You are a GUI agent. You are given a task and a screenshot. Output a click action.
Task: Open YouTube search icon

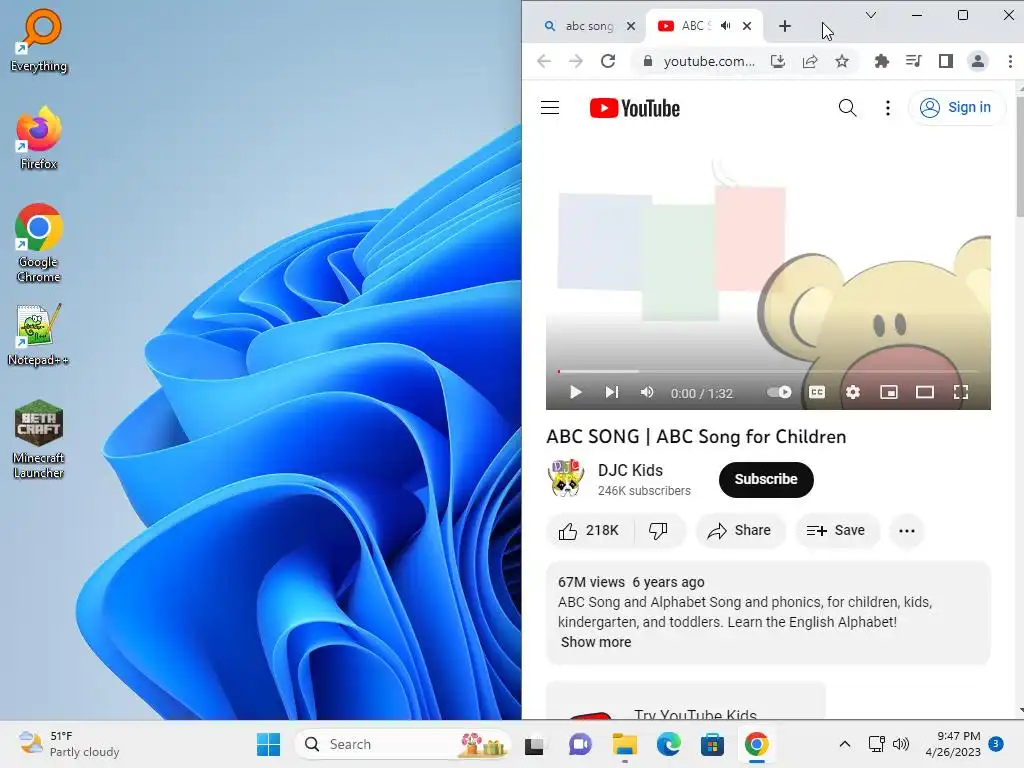[847, 108]
